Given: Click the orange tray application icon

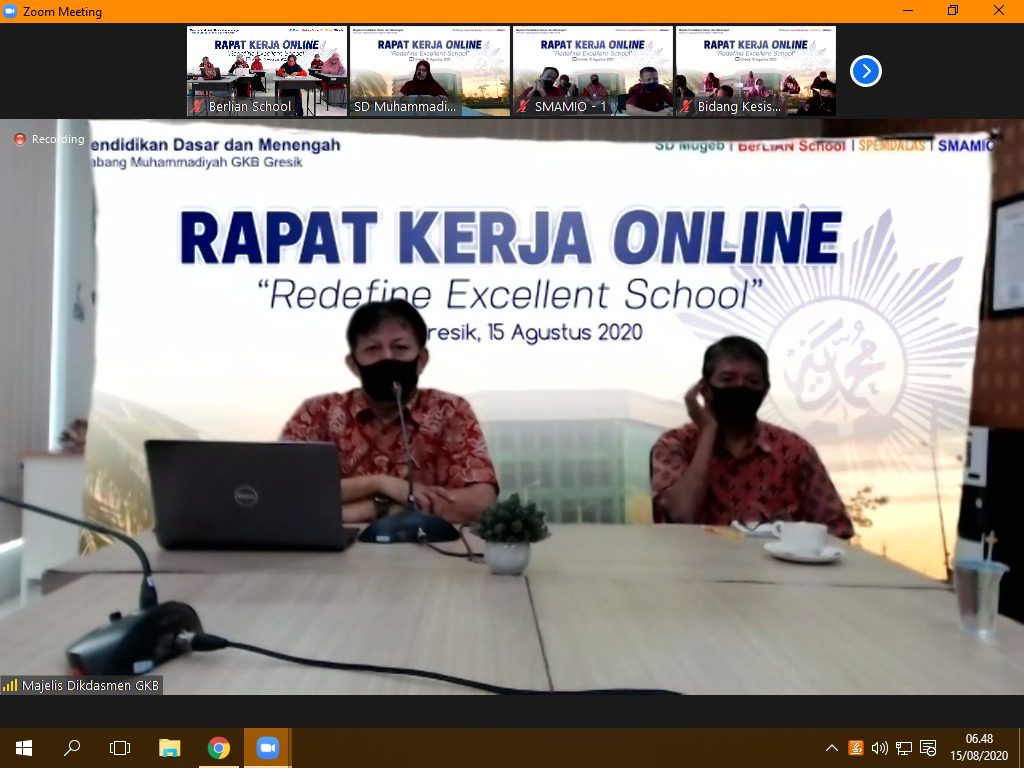Looking at the screenshot, I should click(x=856, y=748).
